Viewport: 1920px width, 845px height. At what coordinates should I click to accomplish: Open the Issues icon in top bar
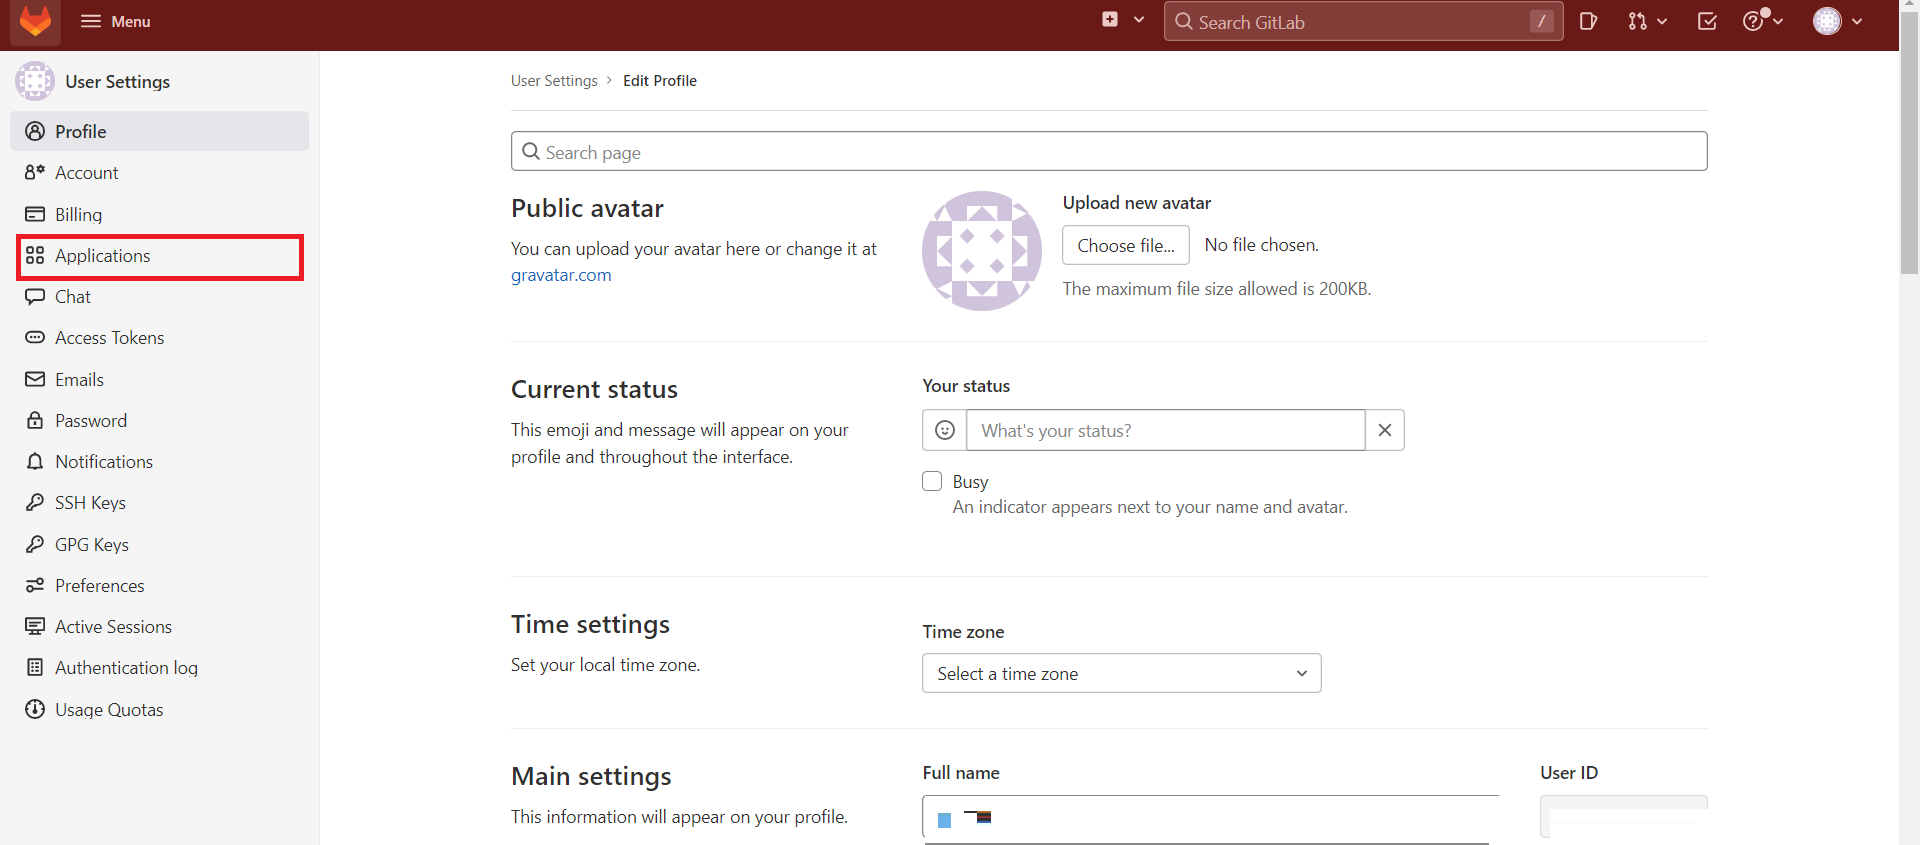(x=1588, y=21)
